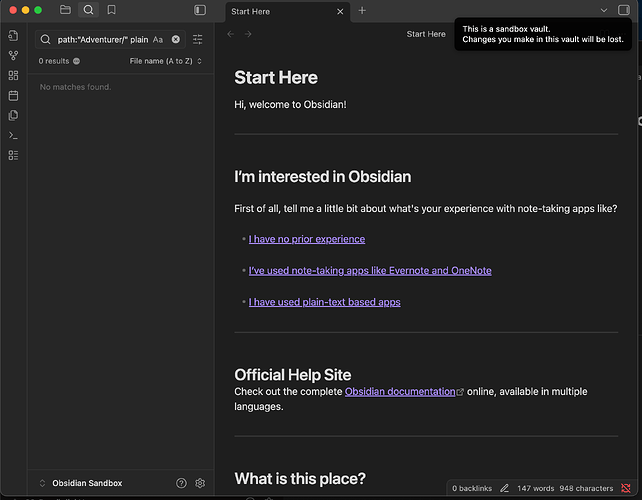Image resolution: width=642 pixels, height=500 pixels.
Task: Open today's daily note calendar icon
Action: [13, 95]
